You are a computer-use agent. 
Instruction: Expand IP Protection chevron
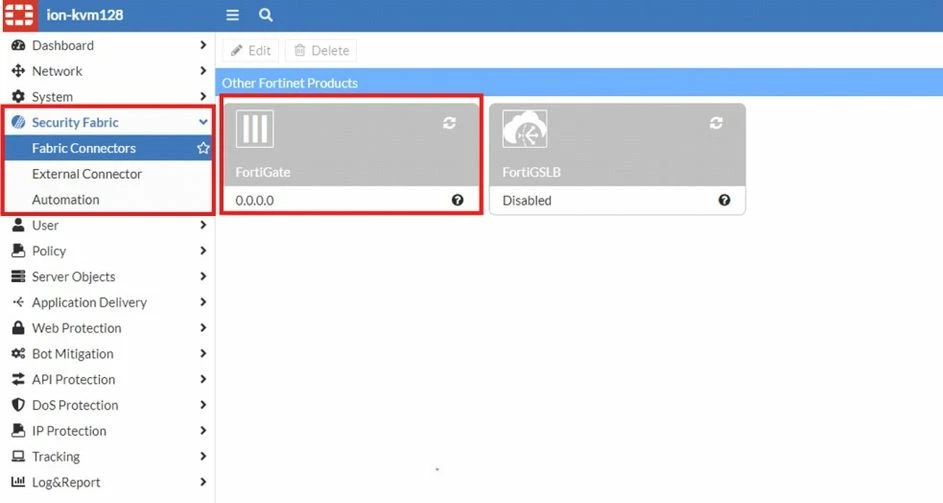click(203, 430)
